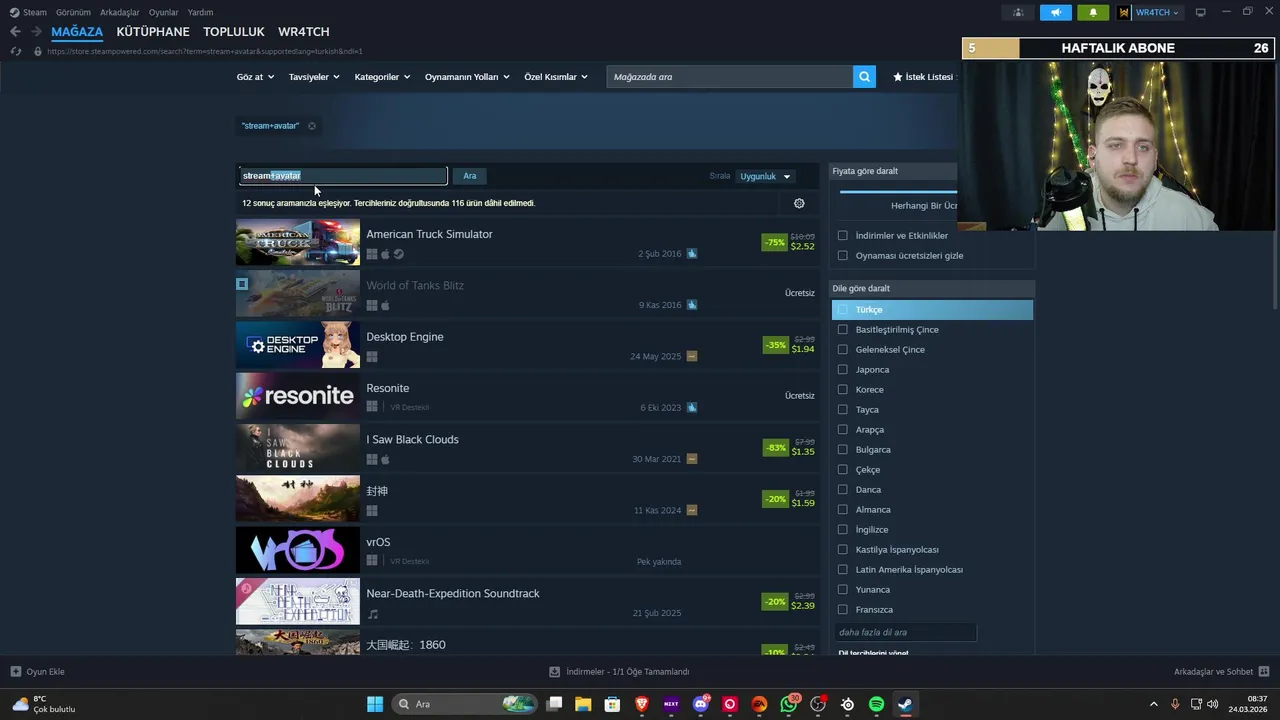Click the blue search magnifier button
The height and width of the screenshot is (720, 1280).
pos(864,77)
